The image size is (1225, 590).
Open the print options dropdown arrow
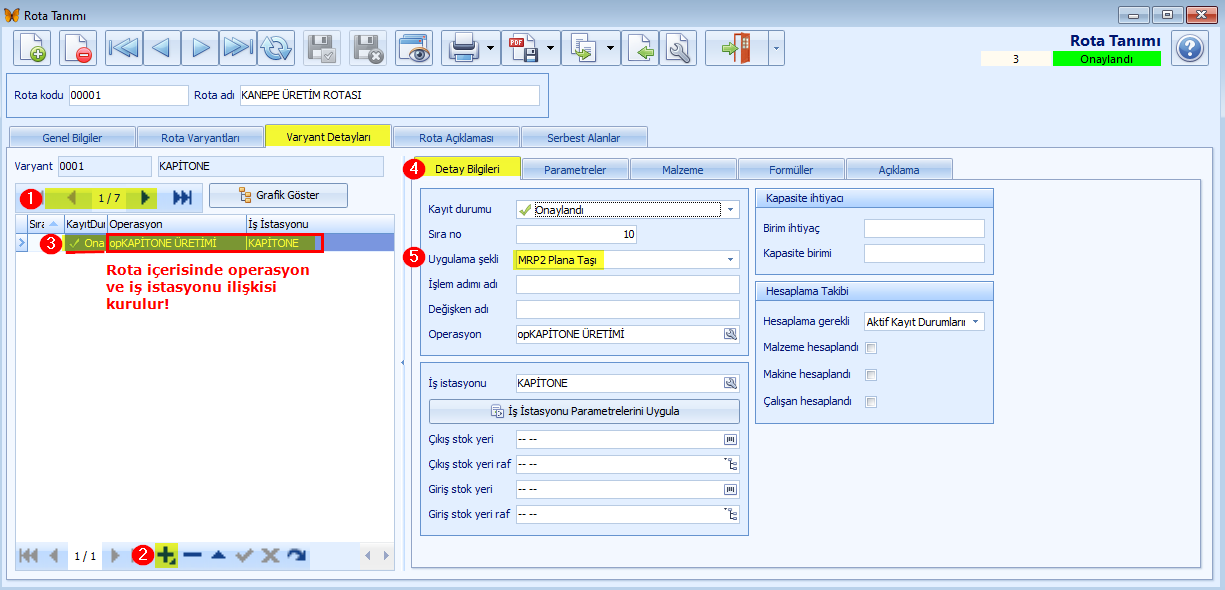coord(490,48)
